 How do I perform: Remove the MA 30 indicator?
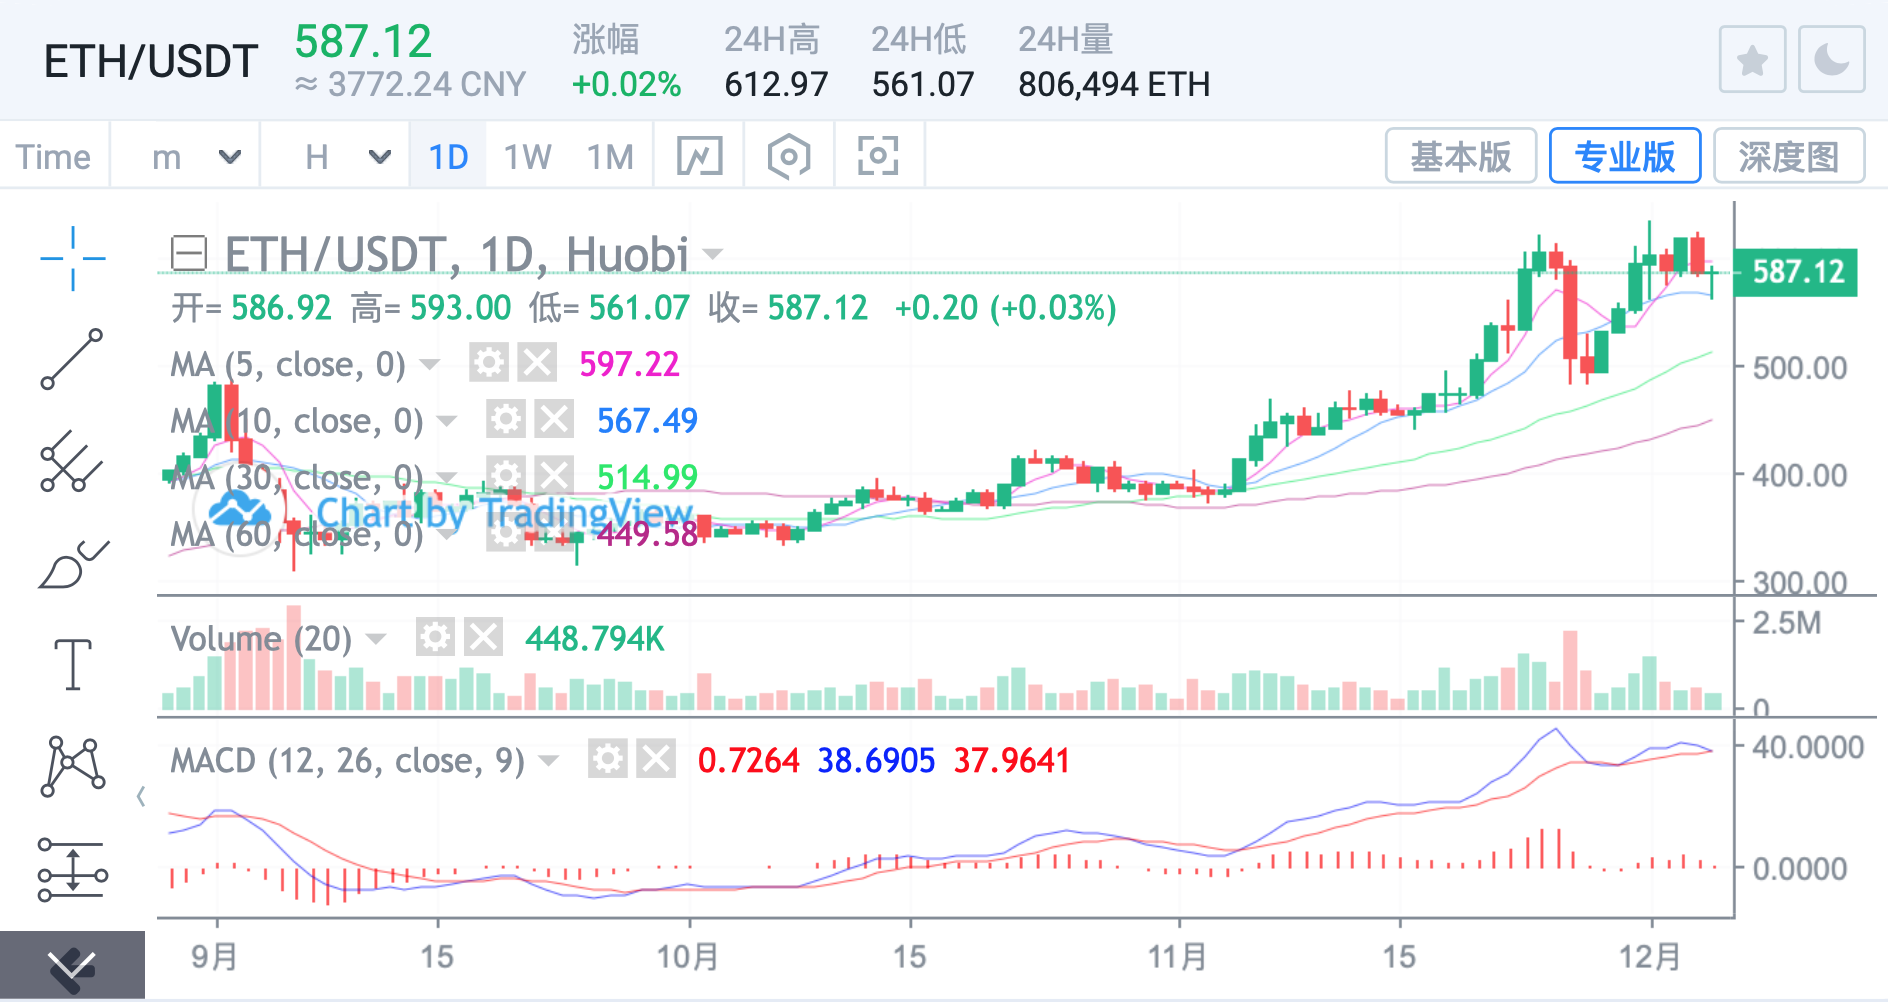[x=554, y=476]
